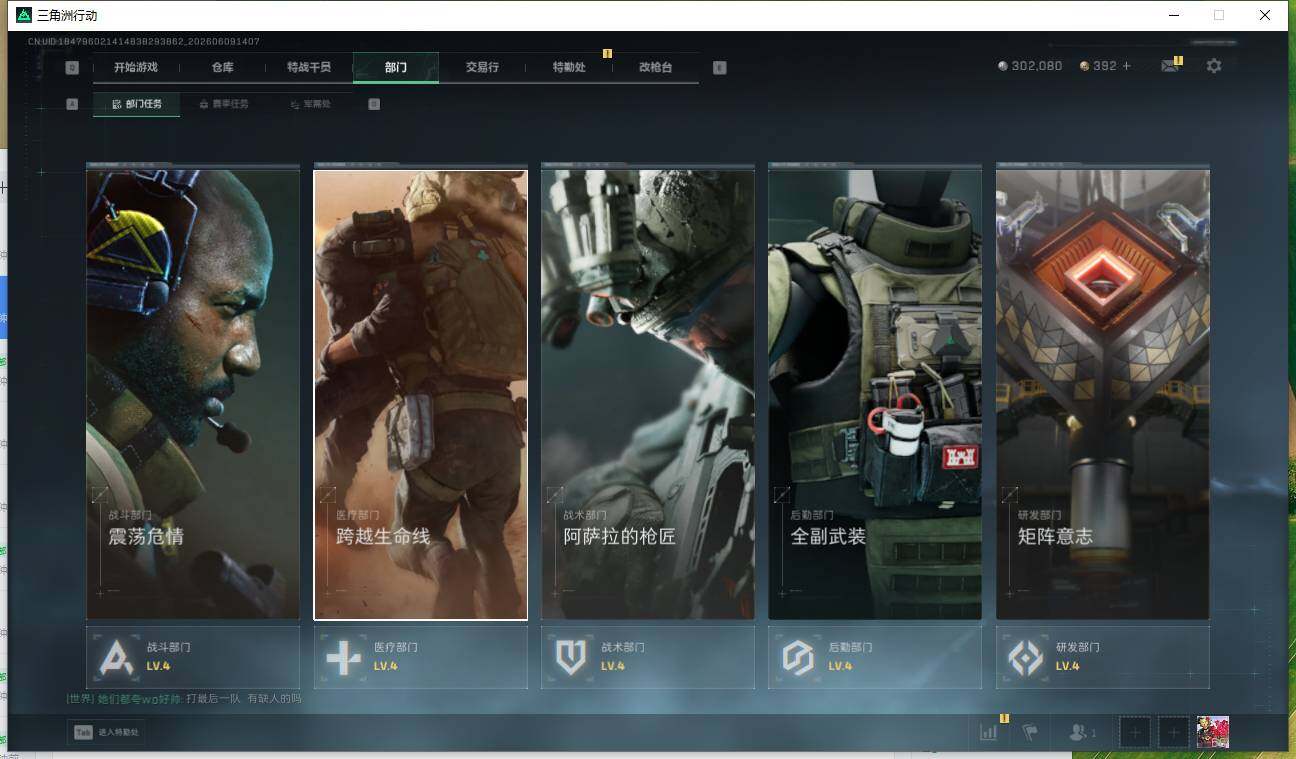Click the 392 currency value
Image resolution: width=1296 pixels, height=759 pixels.
[1105, 66]
